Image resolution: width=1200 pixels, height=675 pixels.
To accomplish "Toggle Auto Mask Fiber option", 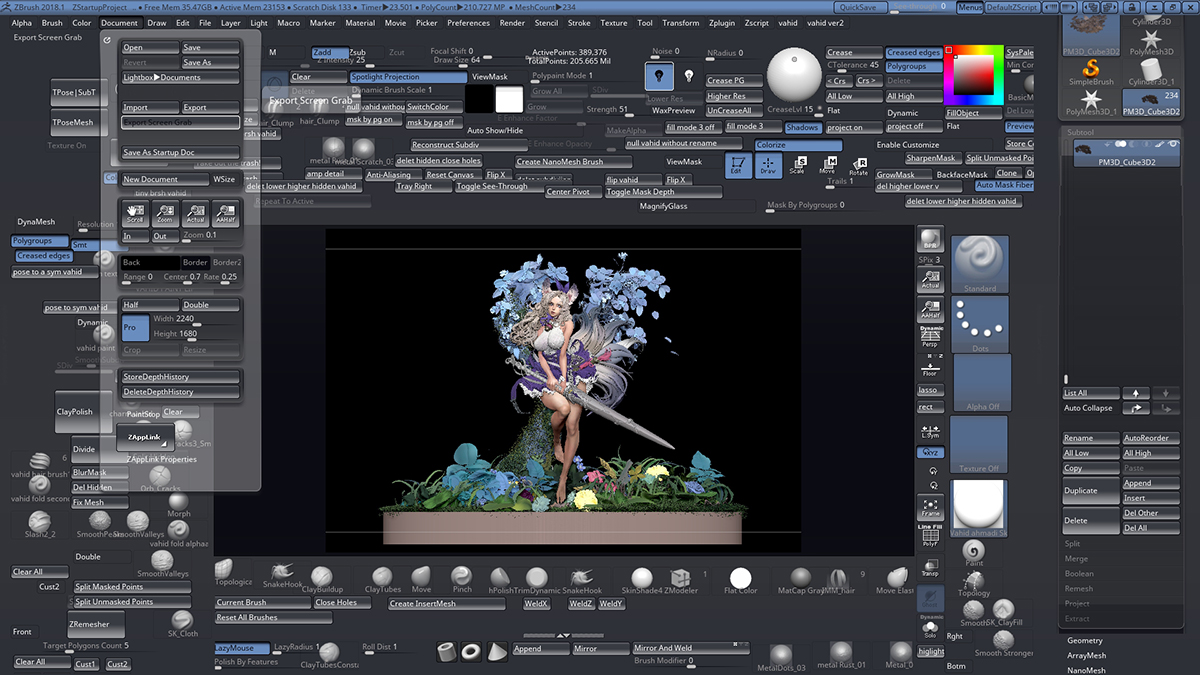I will click(1004, 186).
